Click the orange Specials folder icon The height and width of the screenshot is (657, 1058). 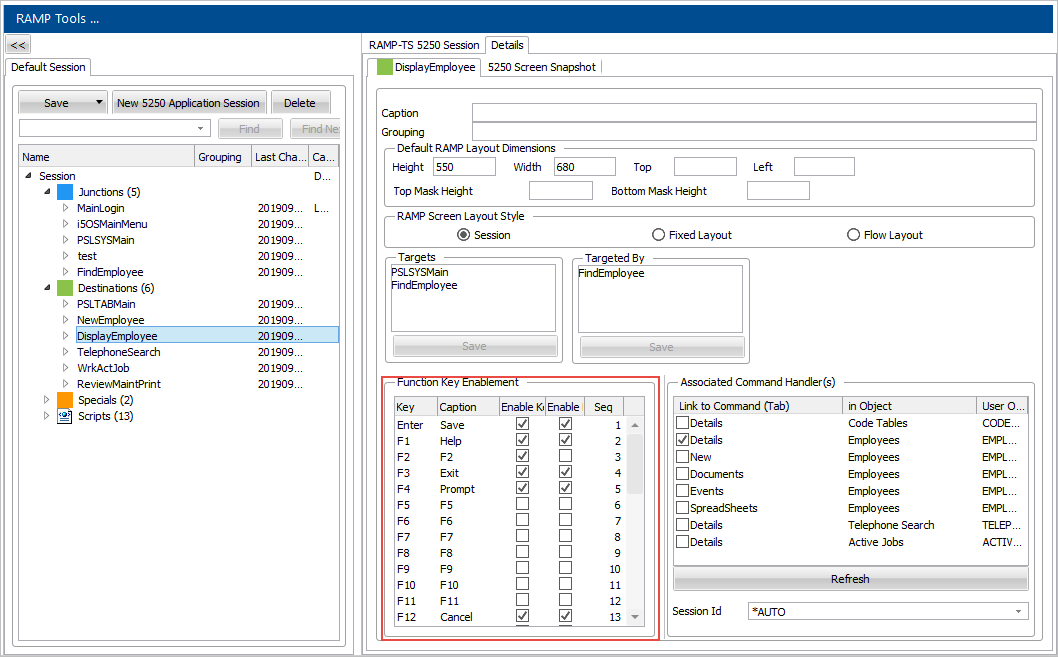click(65, 400)
